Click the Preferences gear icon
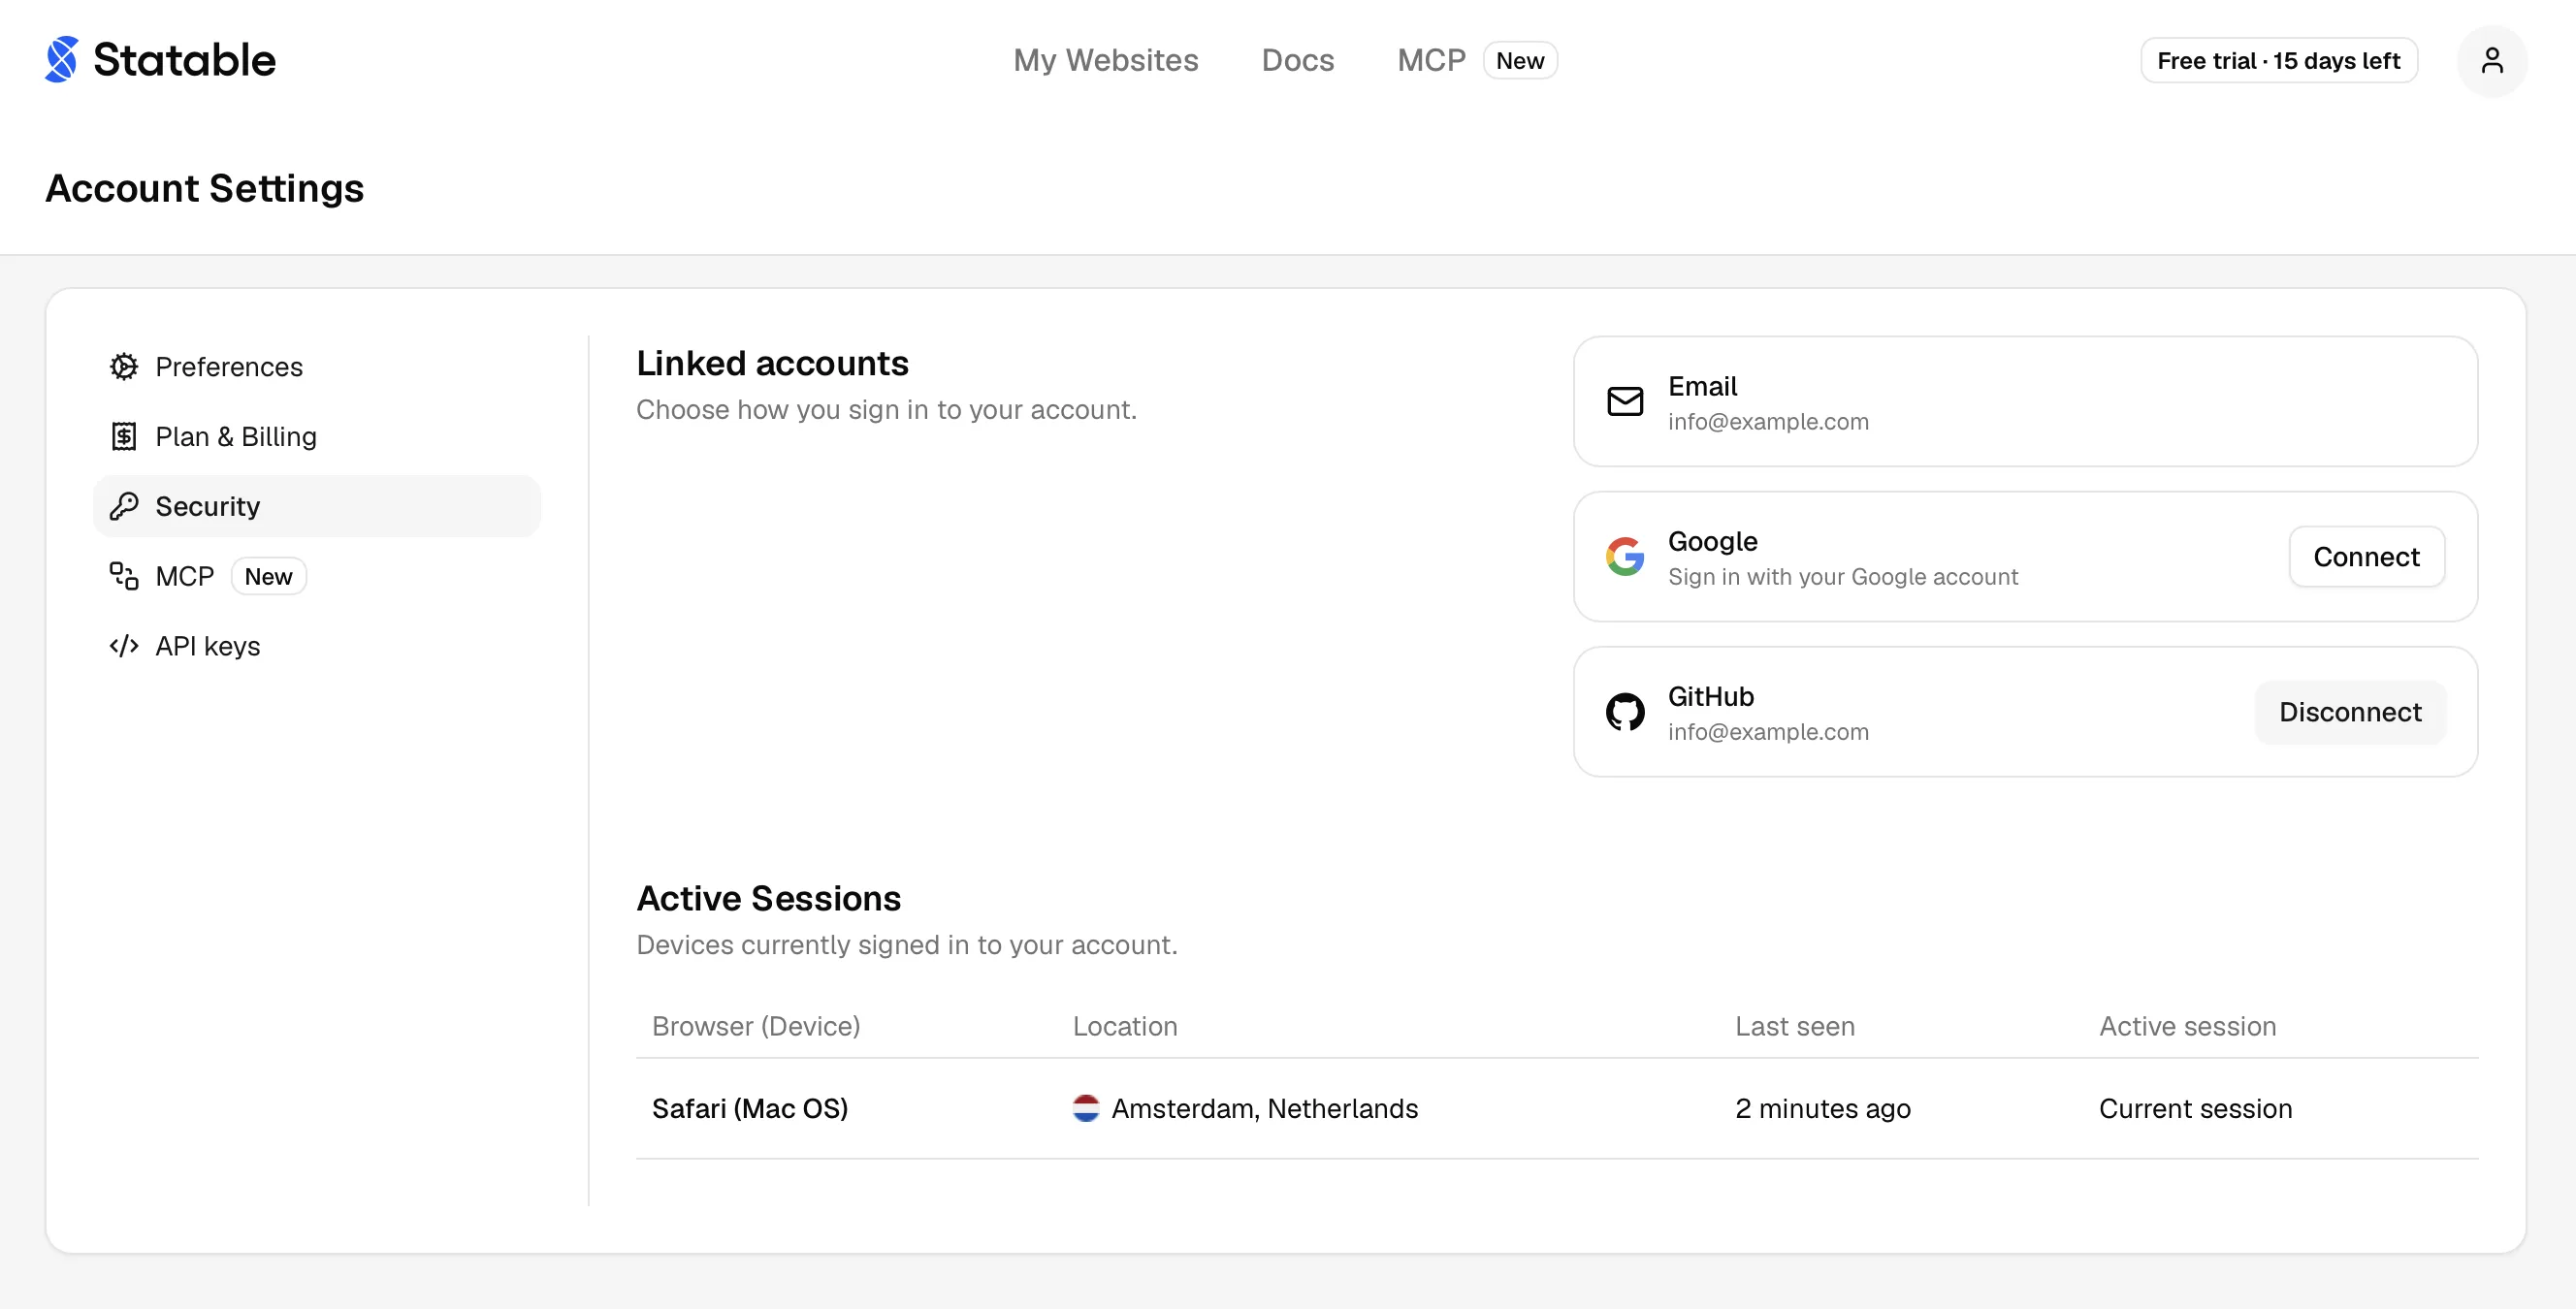Image resolution: width=2576 pixels, height=1309 pixels. [x=124, y=367]
